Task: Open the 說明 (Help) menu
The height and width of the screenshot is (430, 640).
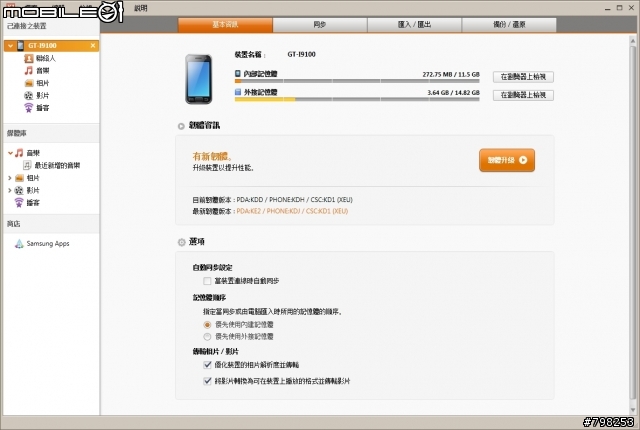Action: [141, 8]
